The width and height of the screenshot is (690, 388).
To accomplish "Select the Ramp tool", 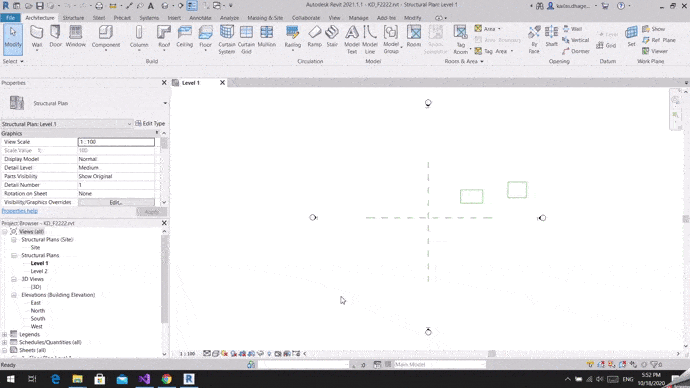I will 314,37.
